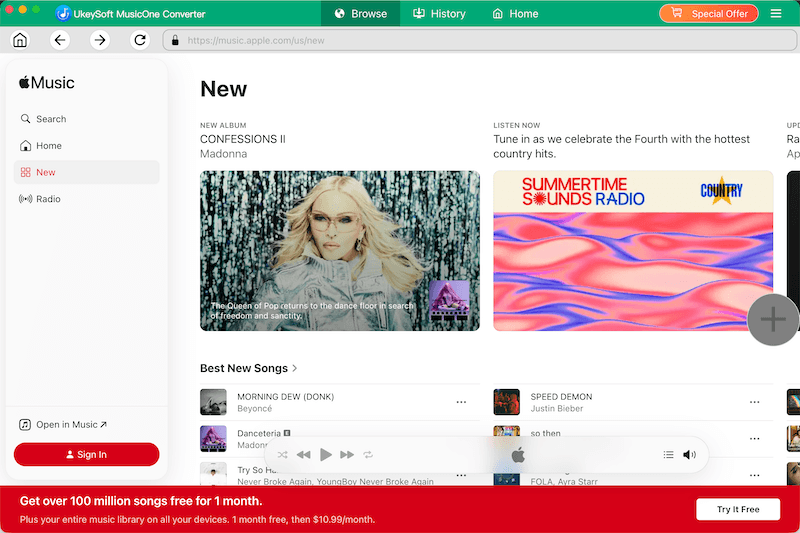Image resolution: width=800 pixels, height=533 pixels.
Task: Click the Beyoncé artist name
Action: (x=255, y=409)
